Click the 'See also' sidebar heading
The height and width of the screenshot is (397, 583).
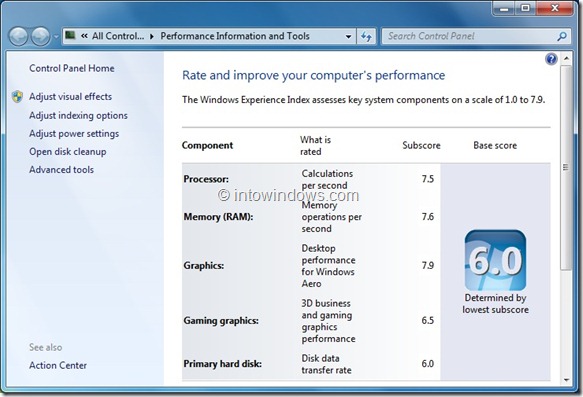click(x=46, y=348)
